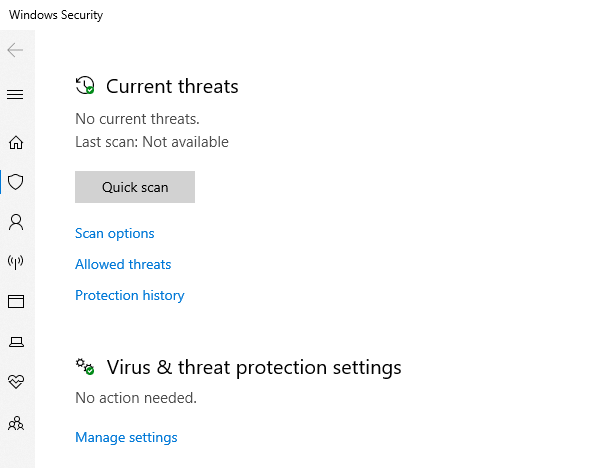Click the Virus & threat protection settings heading

[x=254, y=368]
